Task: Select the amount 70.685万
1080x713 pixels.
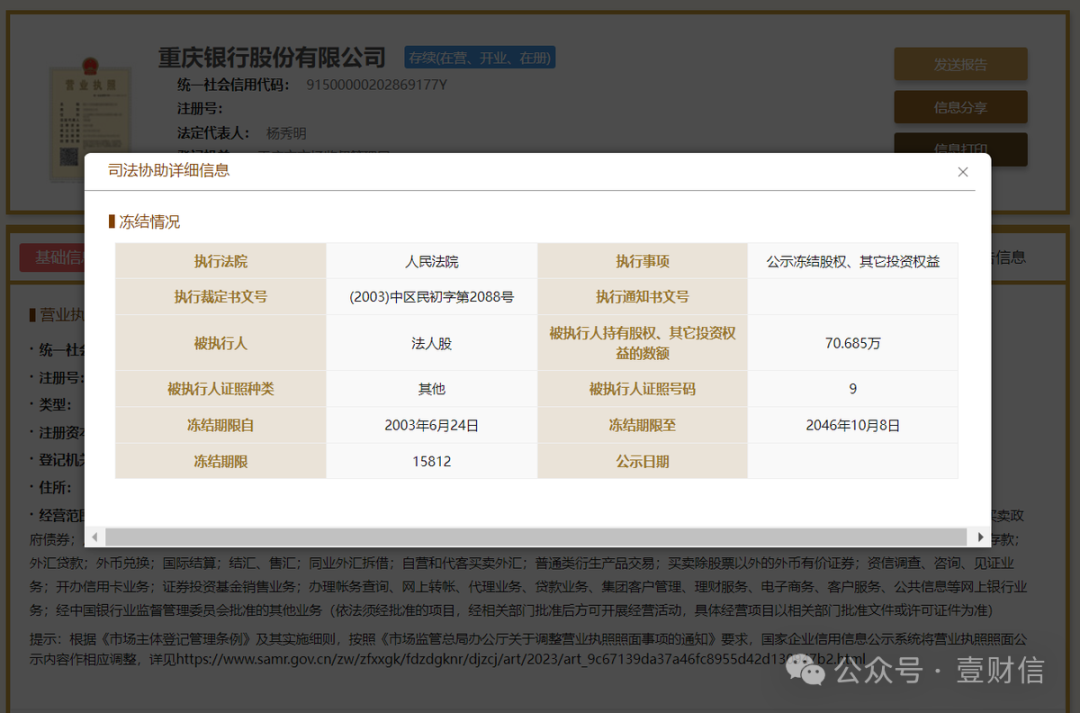Action: tap(853, 343)
